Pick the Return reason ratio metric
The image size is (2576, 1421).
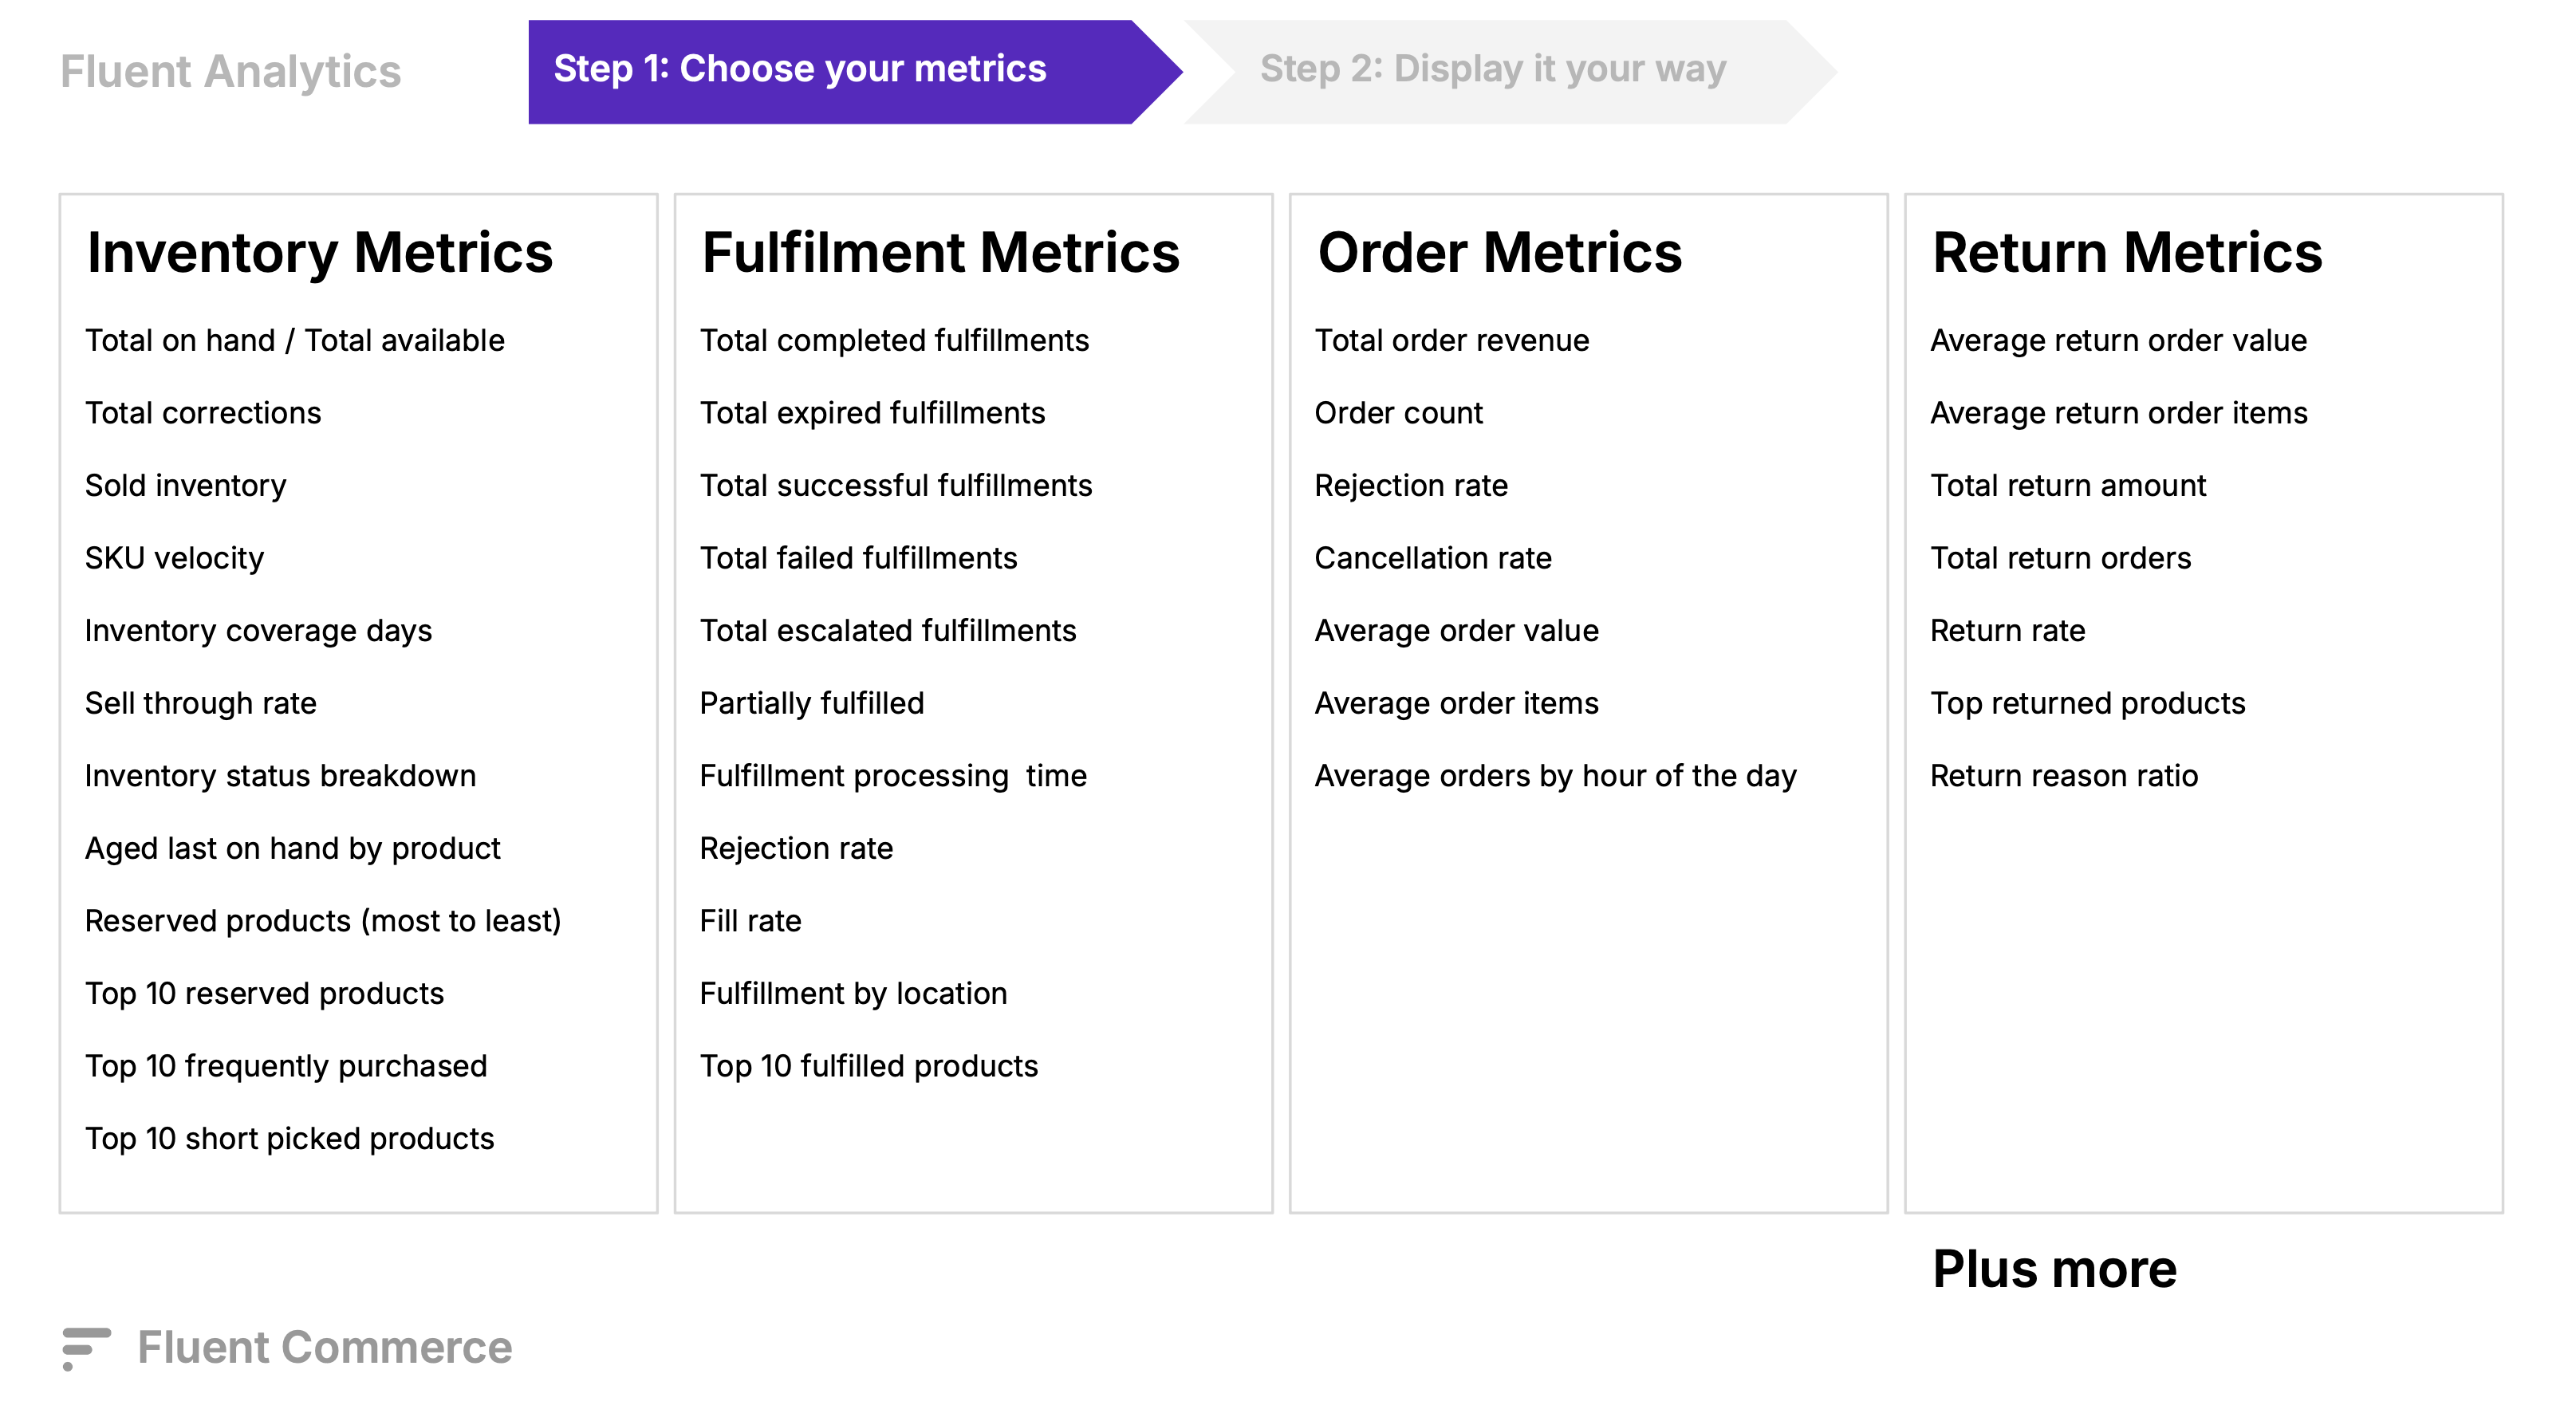[x=2063, y=776]
